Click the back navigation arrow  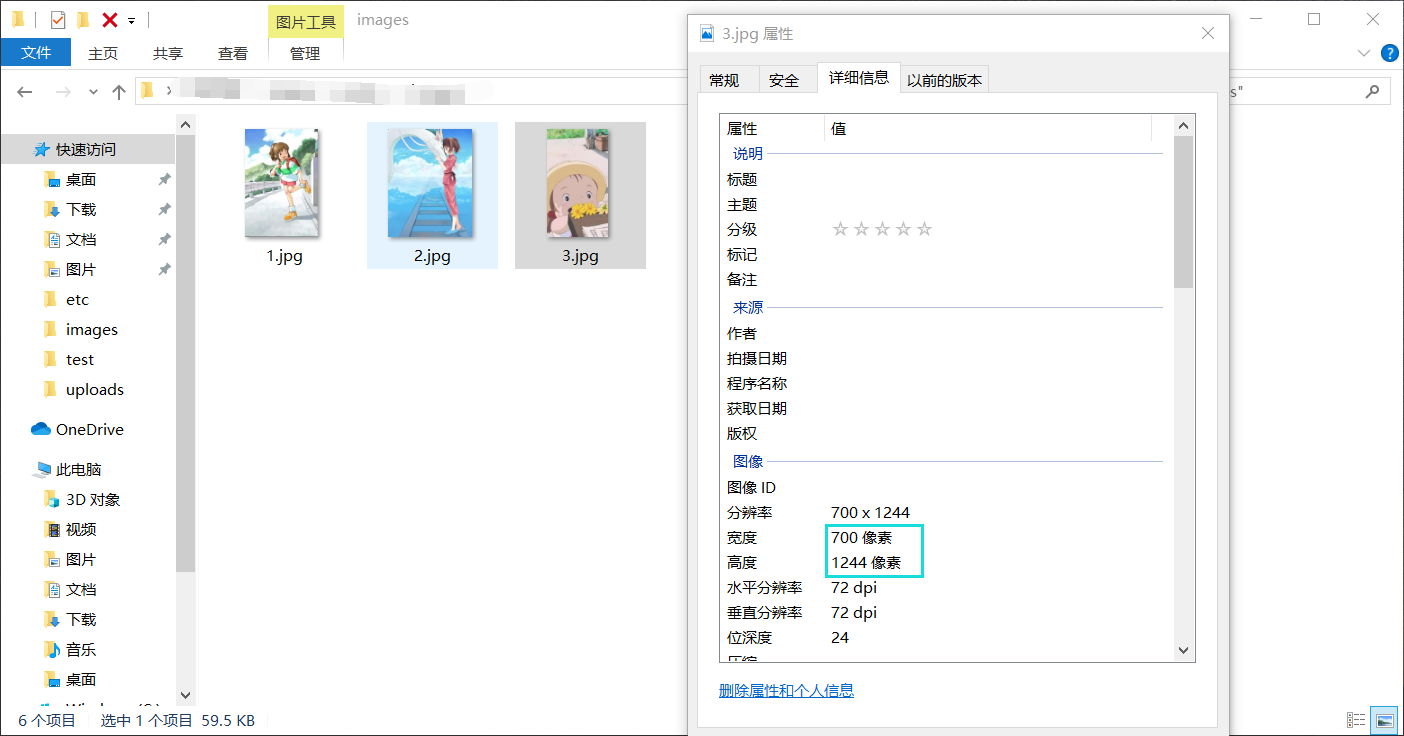coord(24,91)
